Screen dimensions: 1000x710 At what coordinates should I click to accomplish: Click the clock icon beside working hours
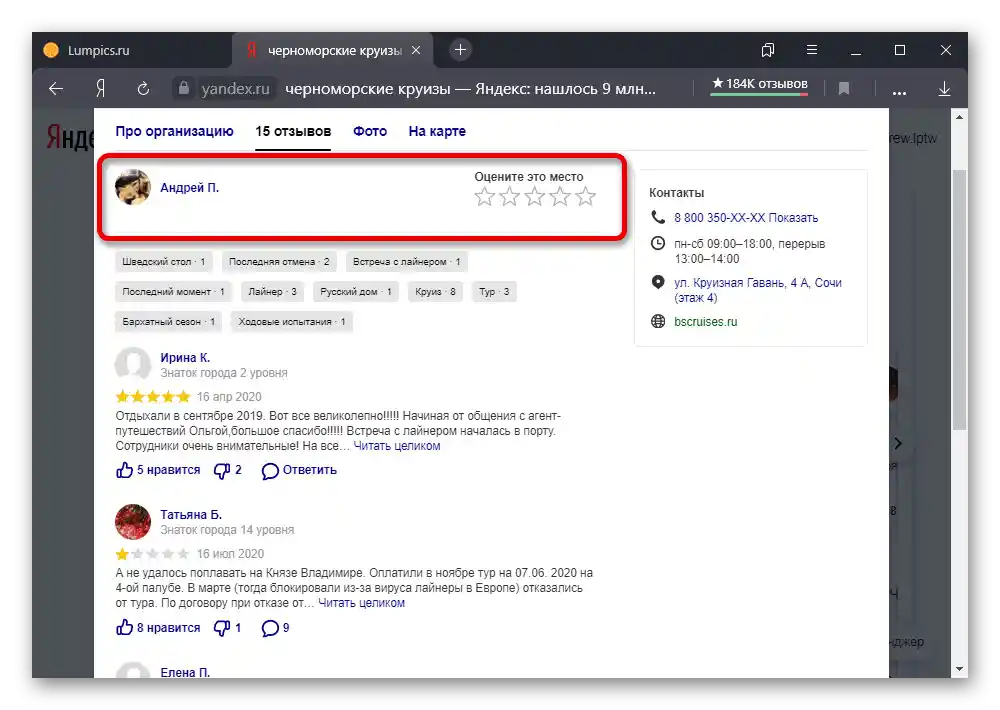[658, 243]
